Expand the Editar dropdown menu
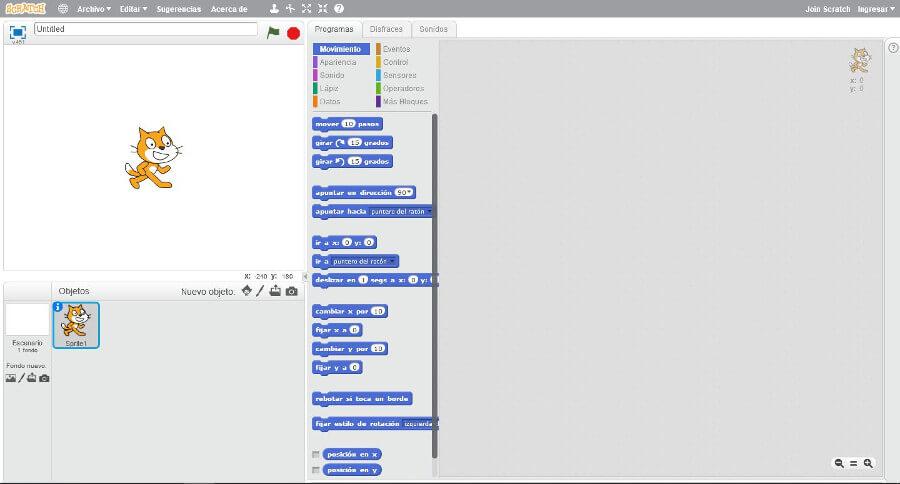The image size is (900, 484). (x=133, y=9)
